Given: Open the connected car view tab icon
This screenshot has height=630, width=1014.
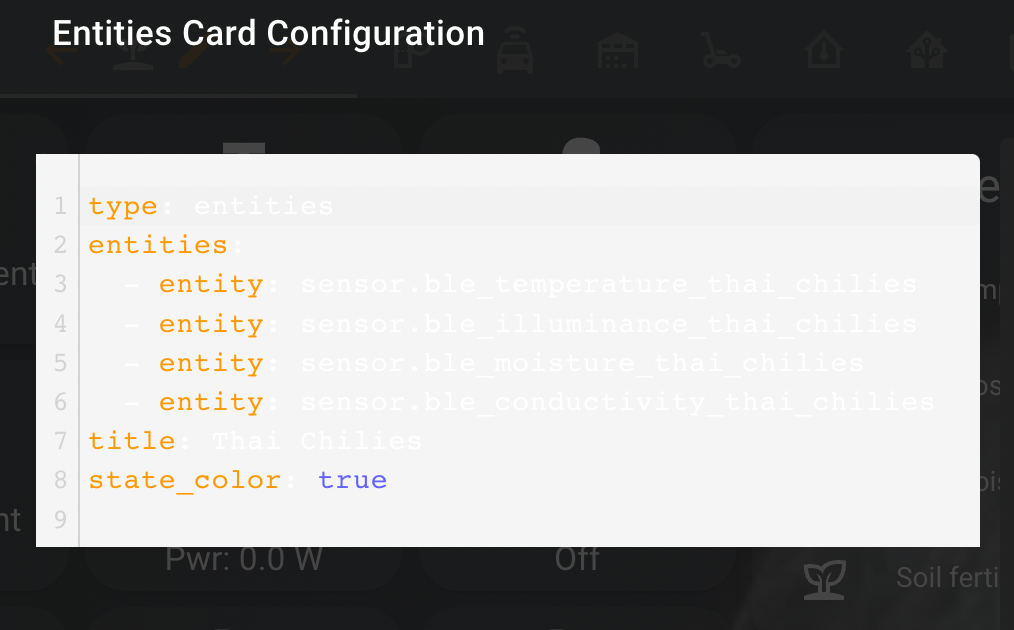Looking at the screenshot, I should tap(515, 50).
